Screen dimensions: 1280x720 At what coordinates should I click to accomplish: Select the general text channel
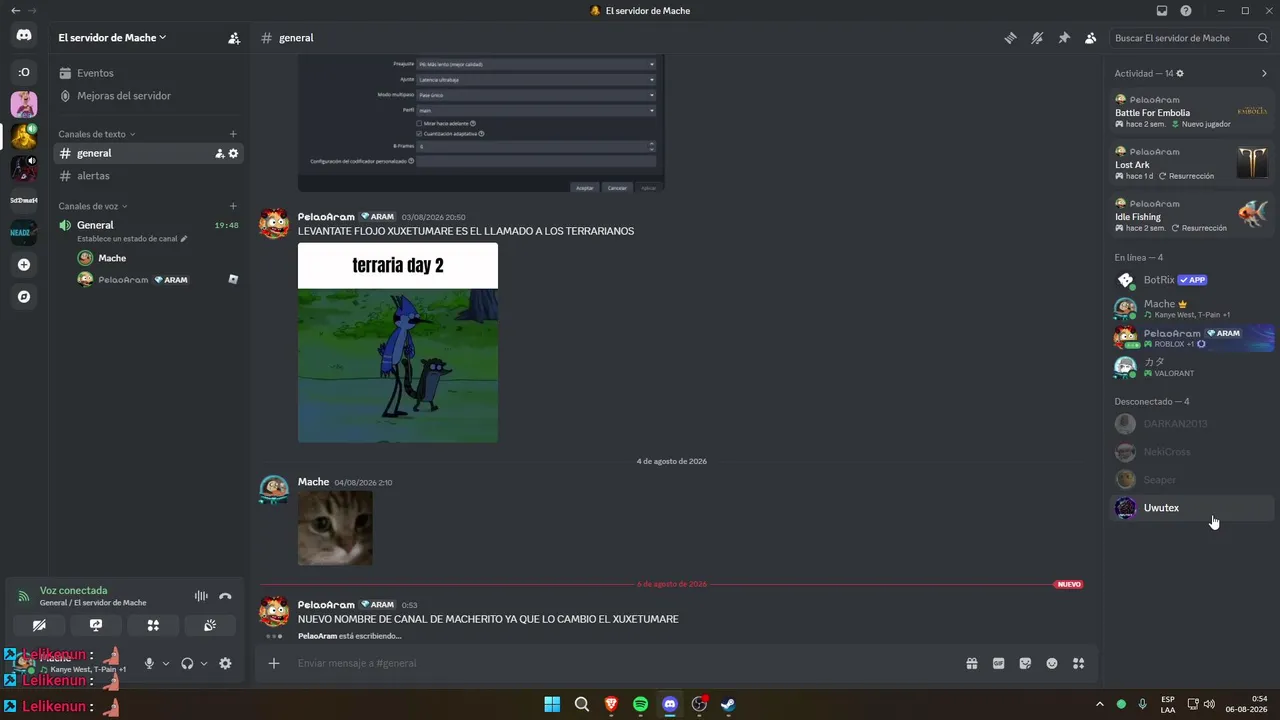point(146,153)
